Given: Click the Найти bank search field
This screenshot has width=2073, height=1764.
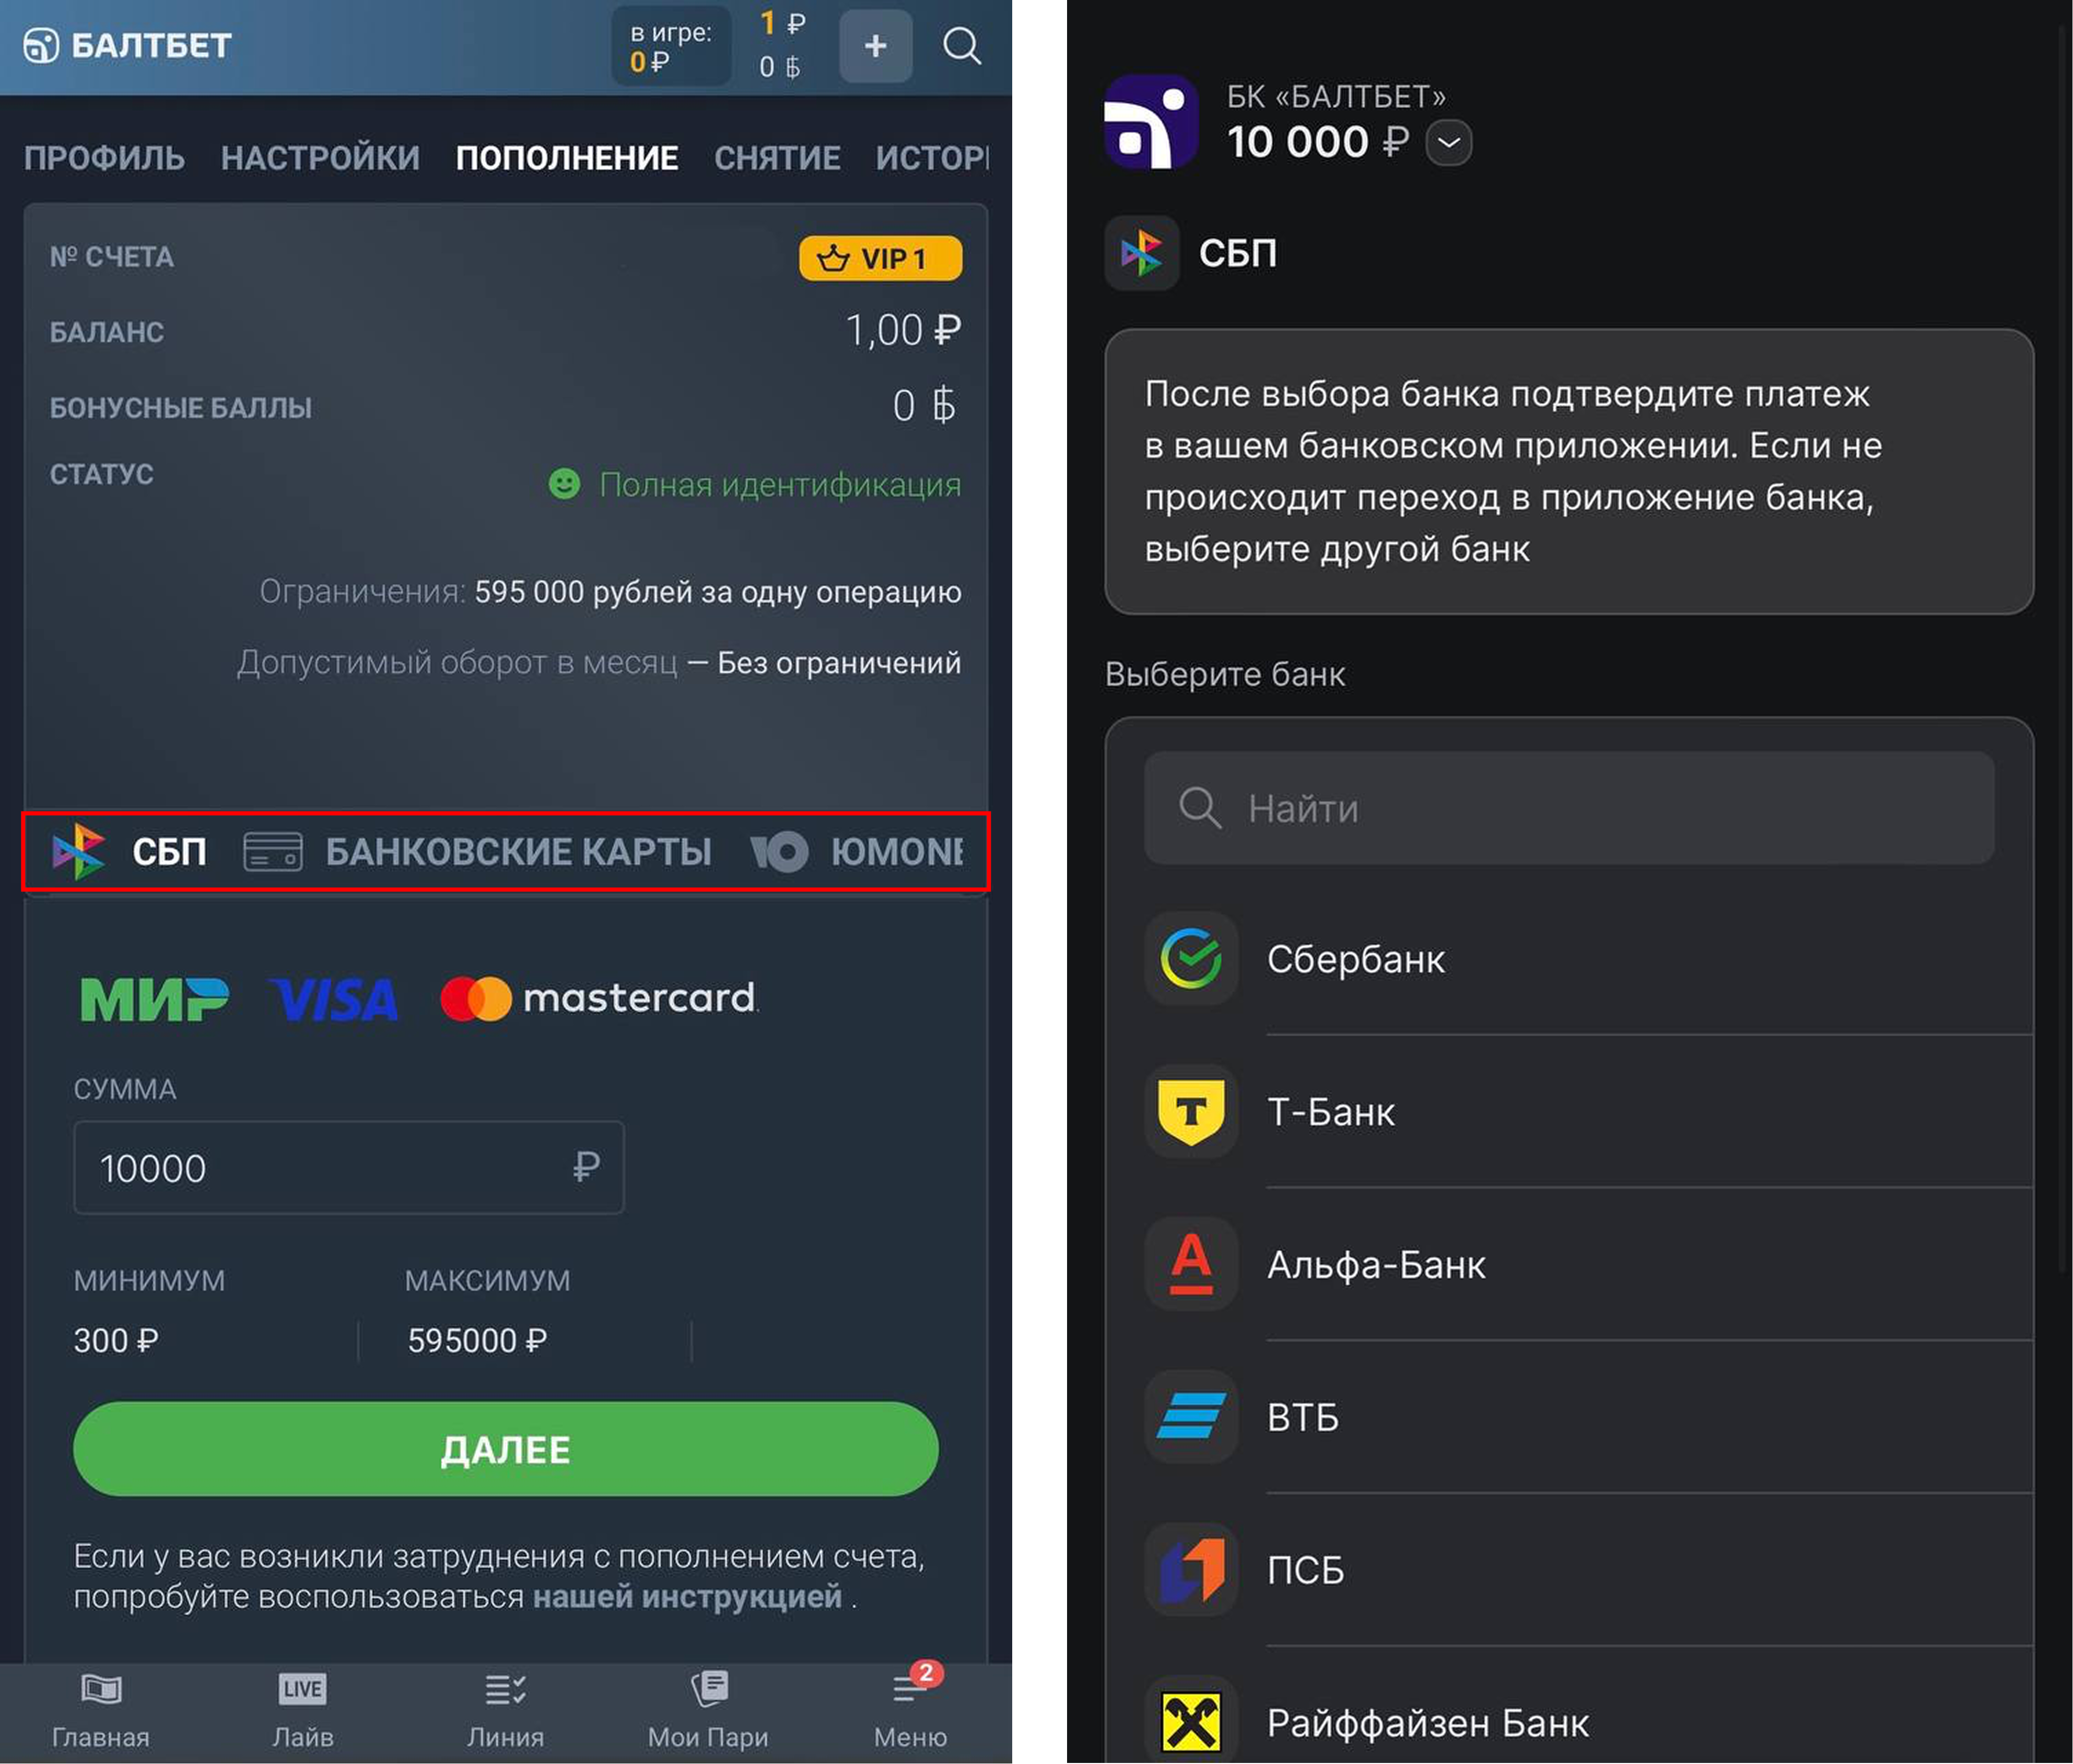Looking at the screenshot, I should point(1568,808).
